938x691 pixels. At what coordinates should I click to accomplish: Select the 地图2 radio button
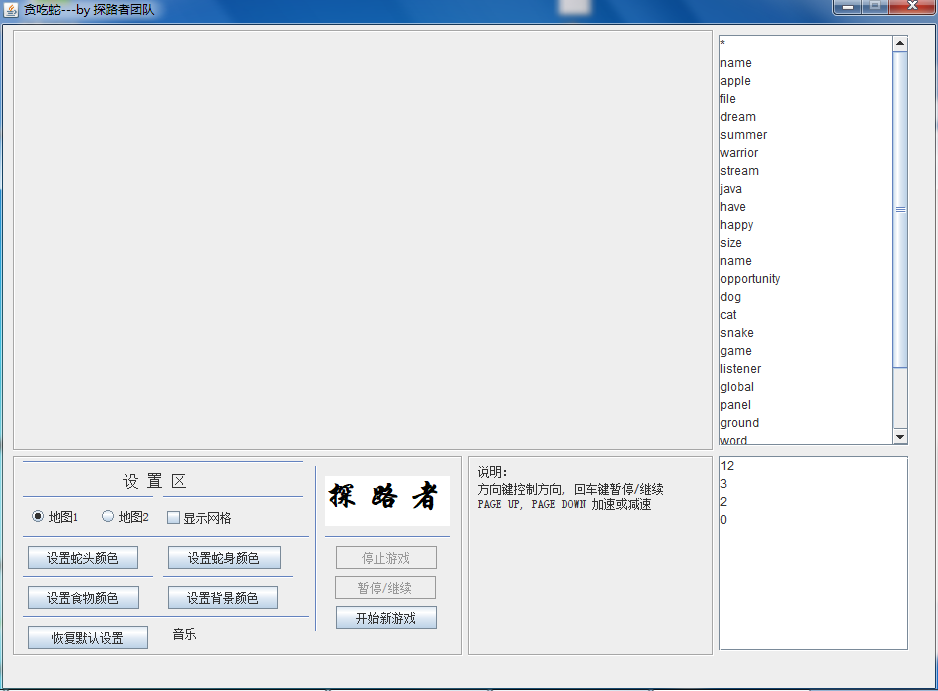(125, 517)
